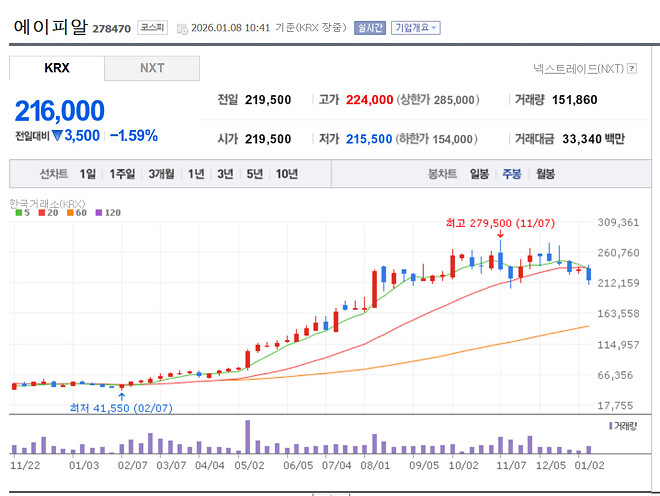Image resolution: width=660 pixels, height=496 pixels.
Task: Click the 코스피 market badge
Action: click(153, 28)
